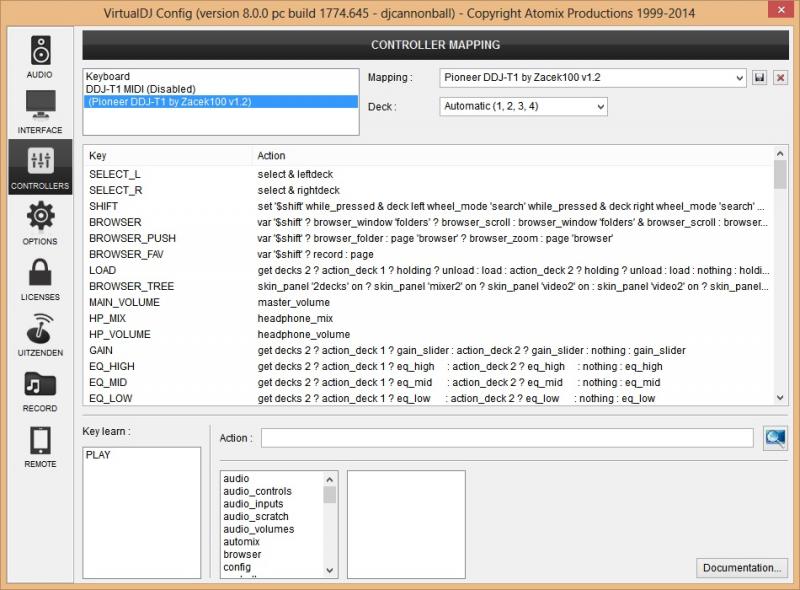Expand the Deck dropdown Automatic (1, 2, 3, 4)

[523, 106]
